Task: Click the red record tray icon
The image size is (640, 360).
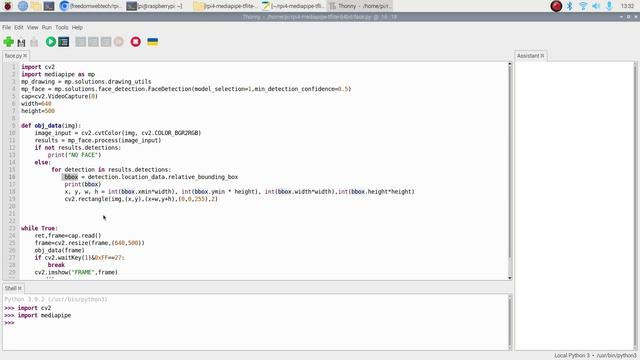Action: (x=556, y=6)
